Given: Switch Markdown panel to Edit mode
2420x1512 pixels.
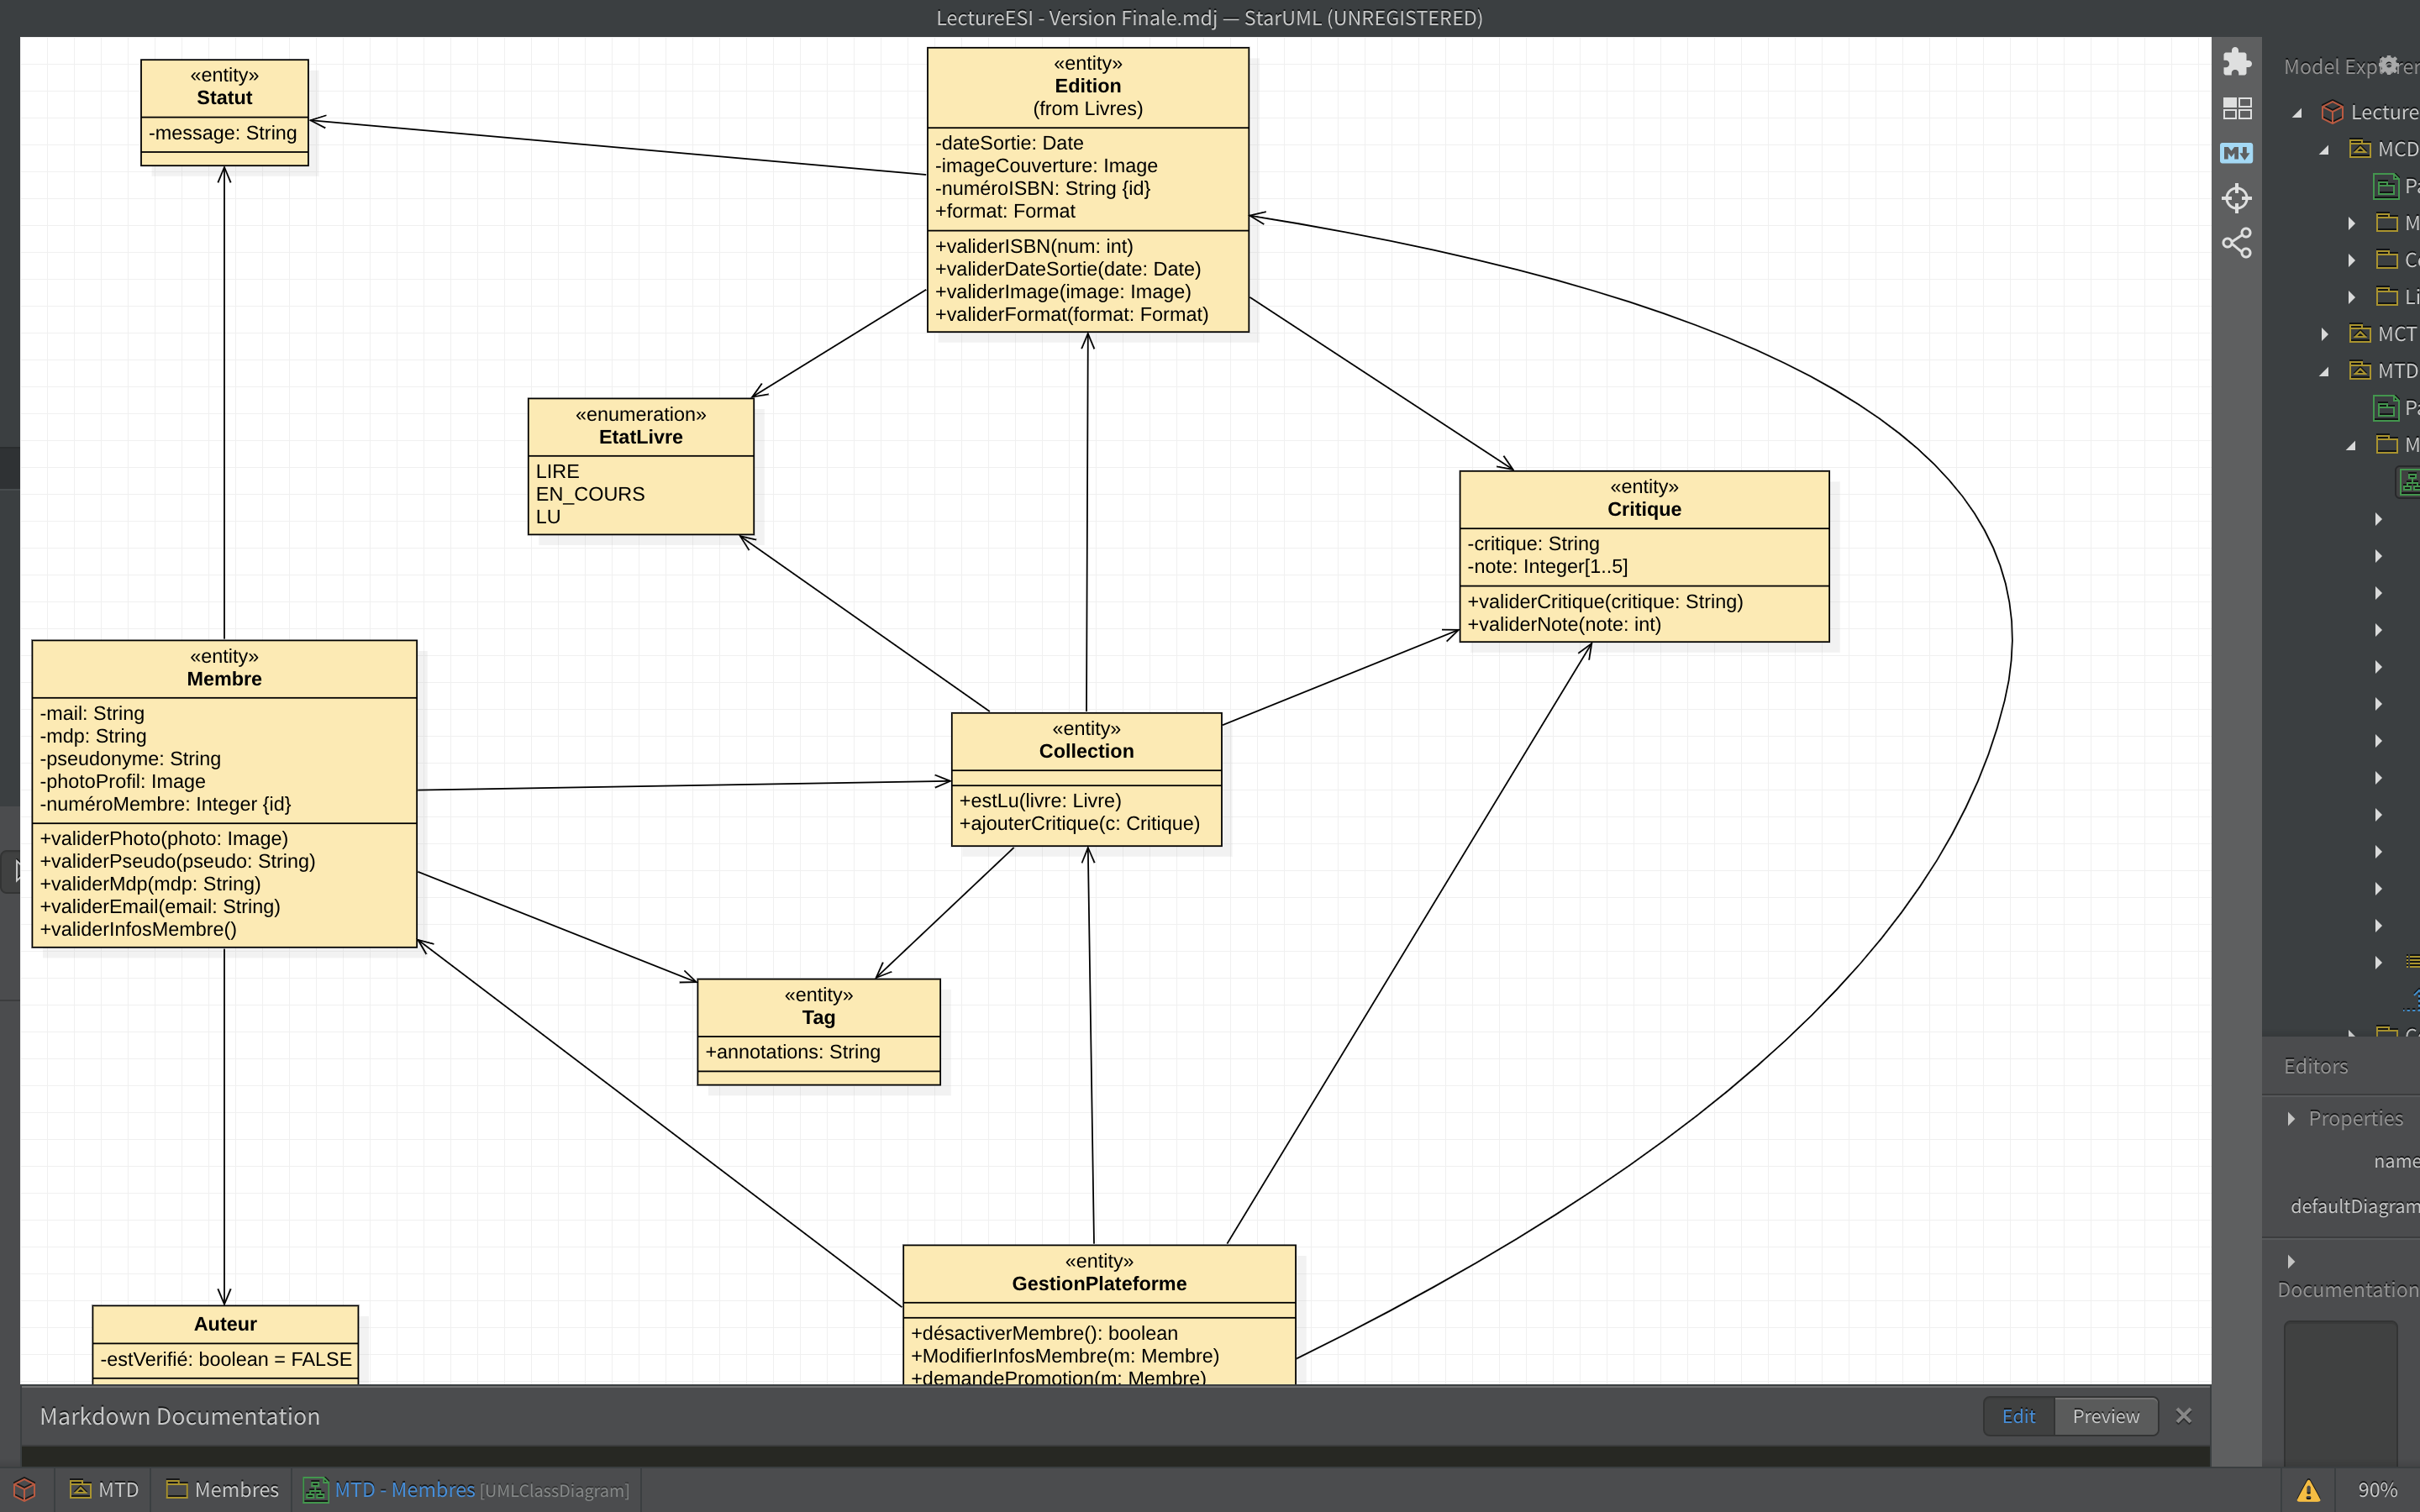Looking at the screenshot, I should point(2018,1416).
